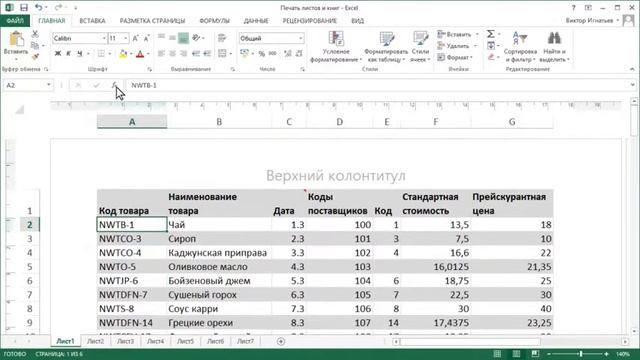The image size is (640, 360).
Task: Switch to the ФОРМУЛЫ tab
Action: [x=214, y=20]
